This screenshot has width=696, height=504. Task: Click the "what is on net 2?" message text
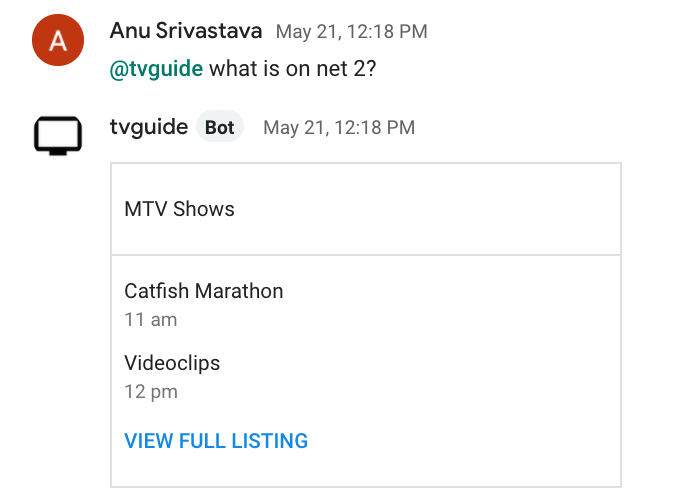pyautogui.click(x=292, y=69)
